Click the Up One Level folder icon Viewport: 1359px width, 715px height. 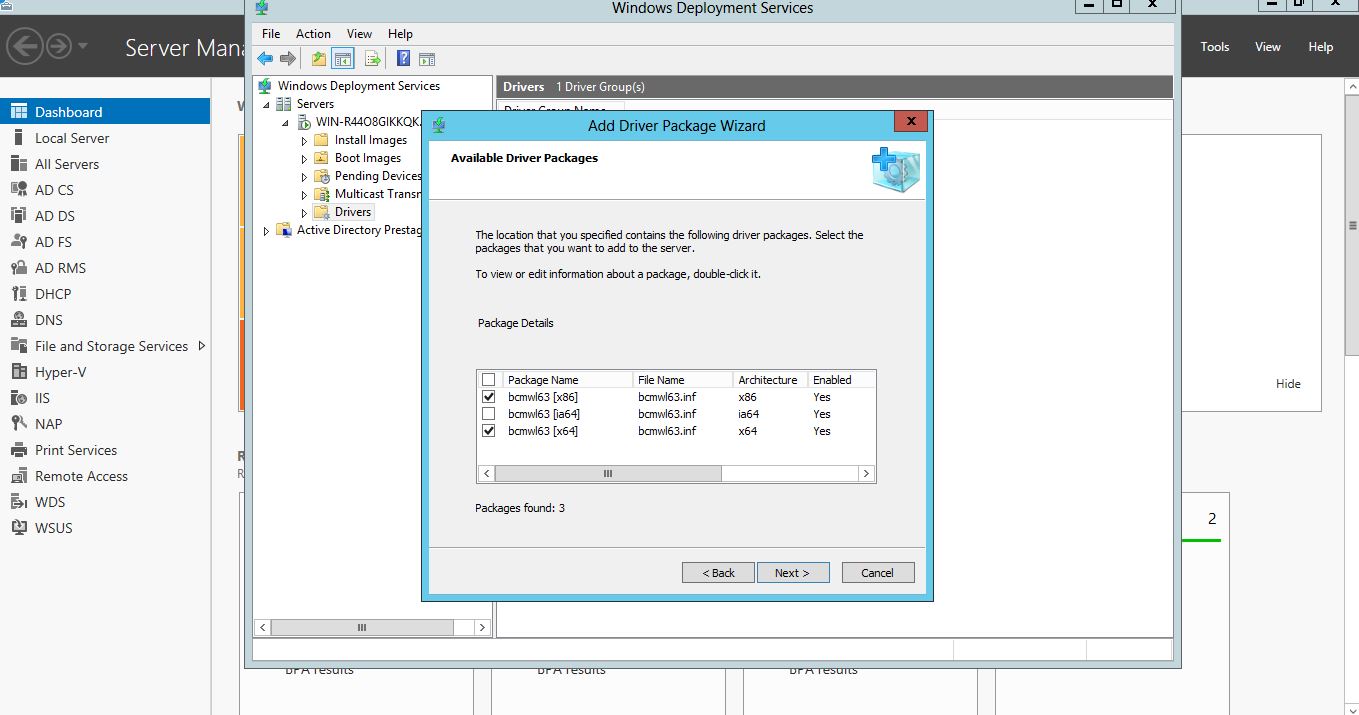point(318,59)
